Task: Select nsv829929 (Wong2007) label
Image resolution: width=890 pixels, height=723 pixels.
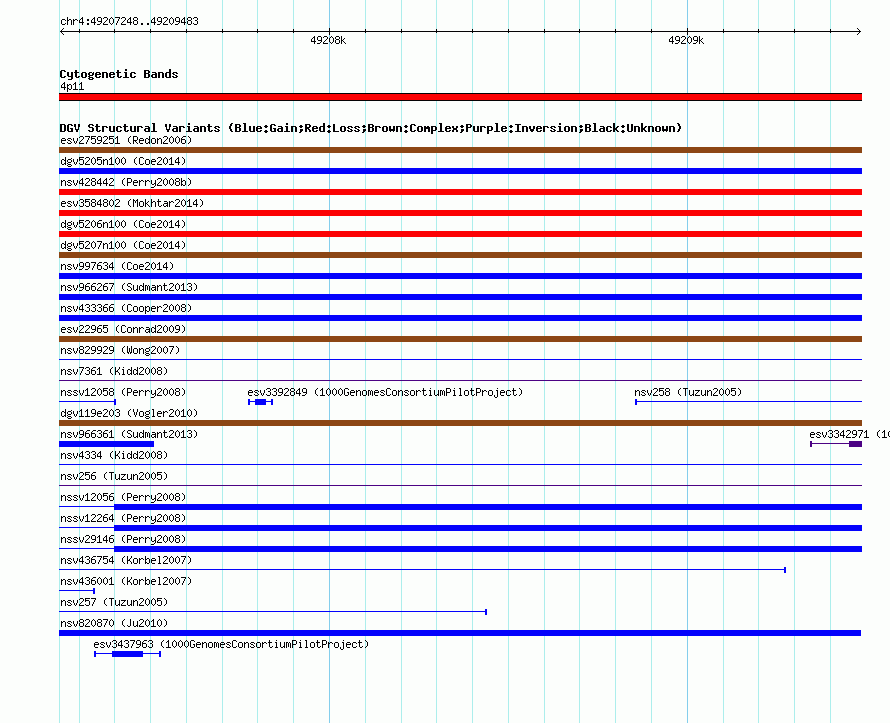Action: [x=120, y=350]
